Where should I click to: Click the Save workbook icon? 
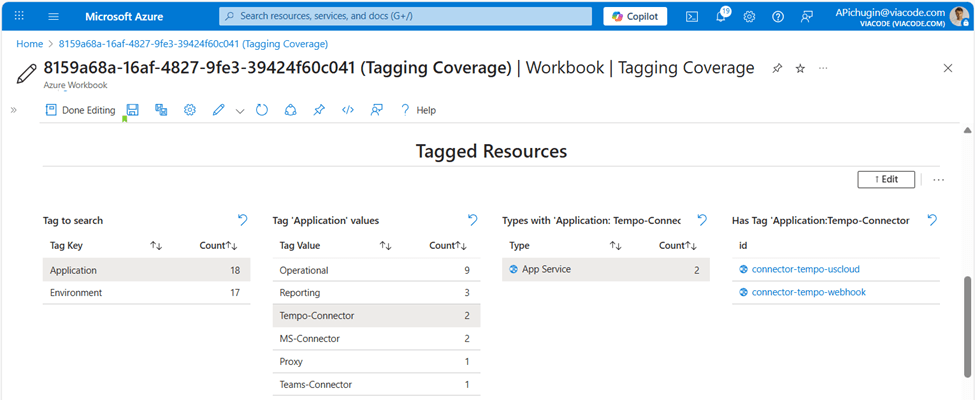point(133,110)
